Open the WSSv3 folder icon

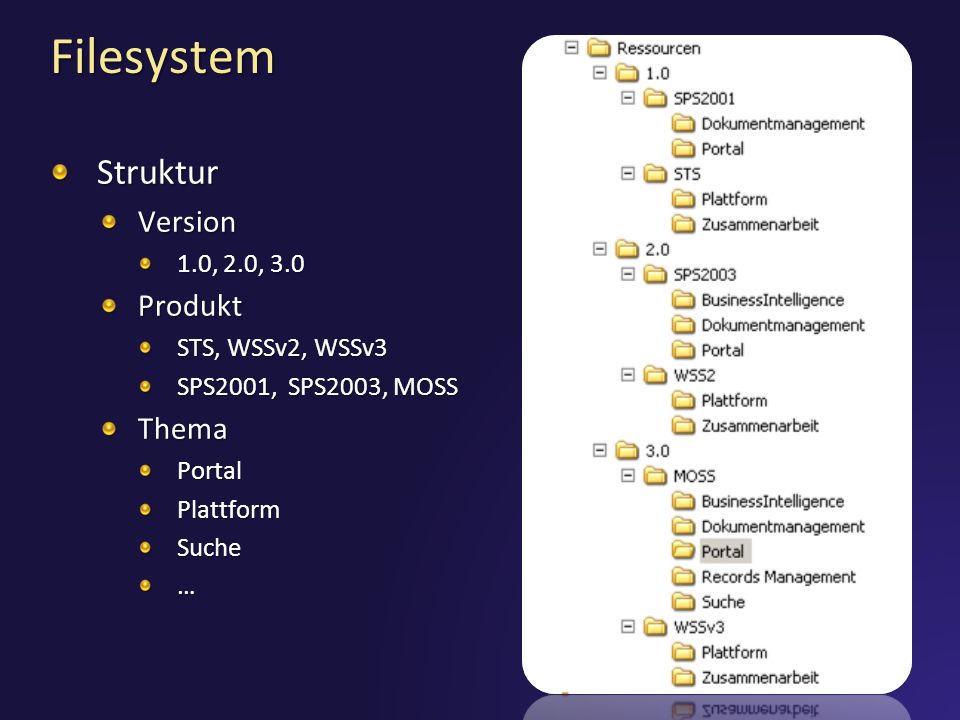click(x=655, y=626)
